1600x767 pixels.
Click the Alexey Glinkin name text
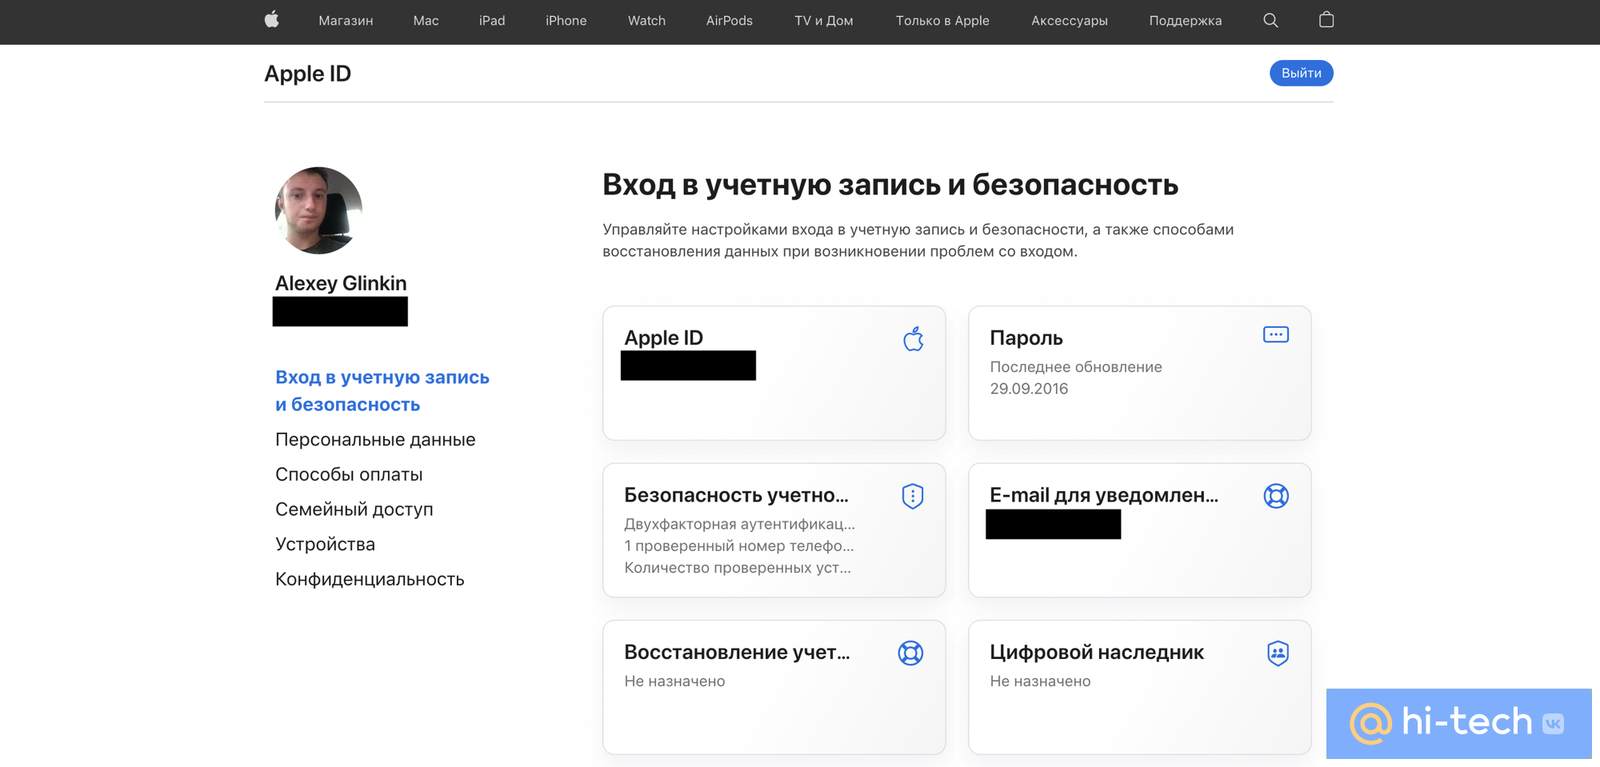(x=341, y=283)
